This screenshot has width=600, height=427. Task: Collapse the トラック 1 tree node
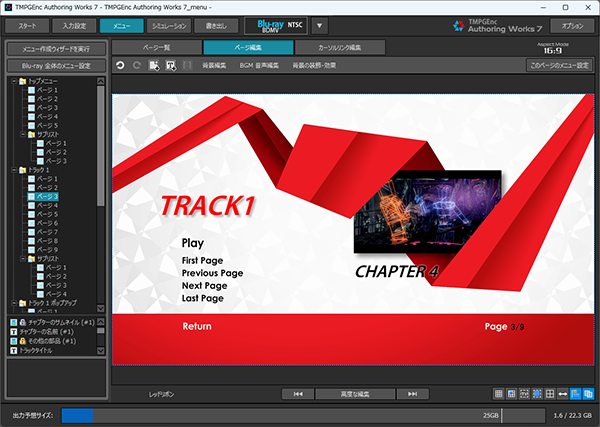14,170
